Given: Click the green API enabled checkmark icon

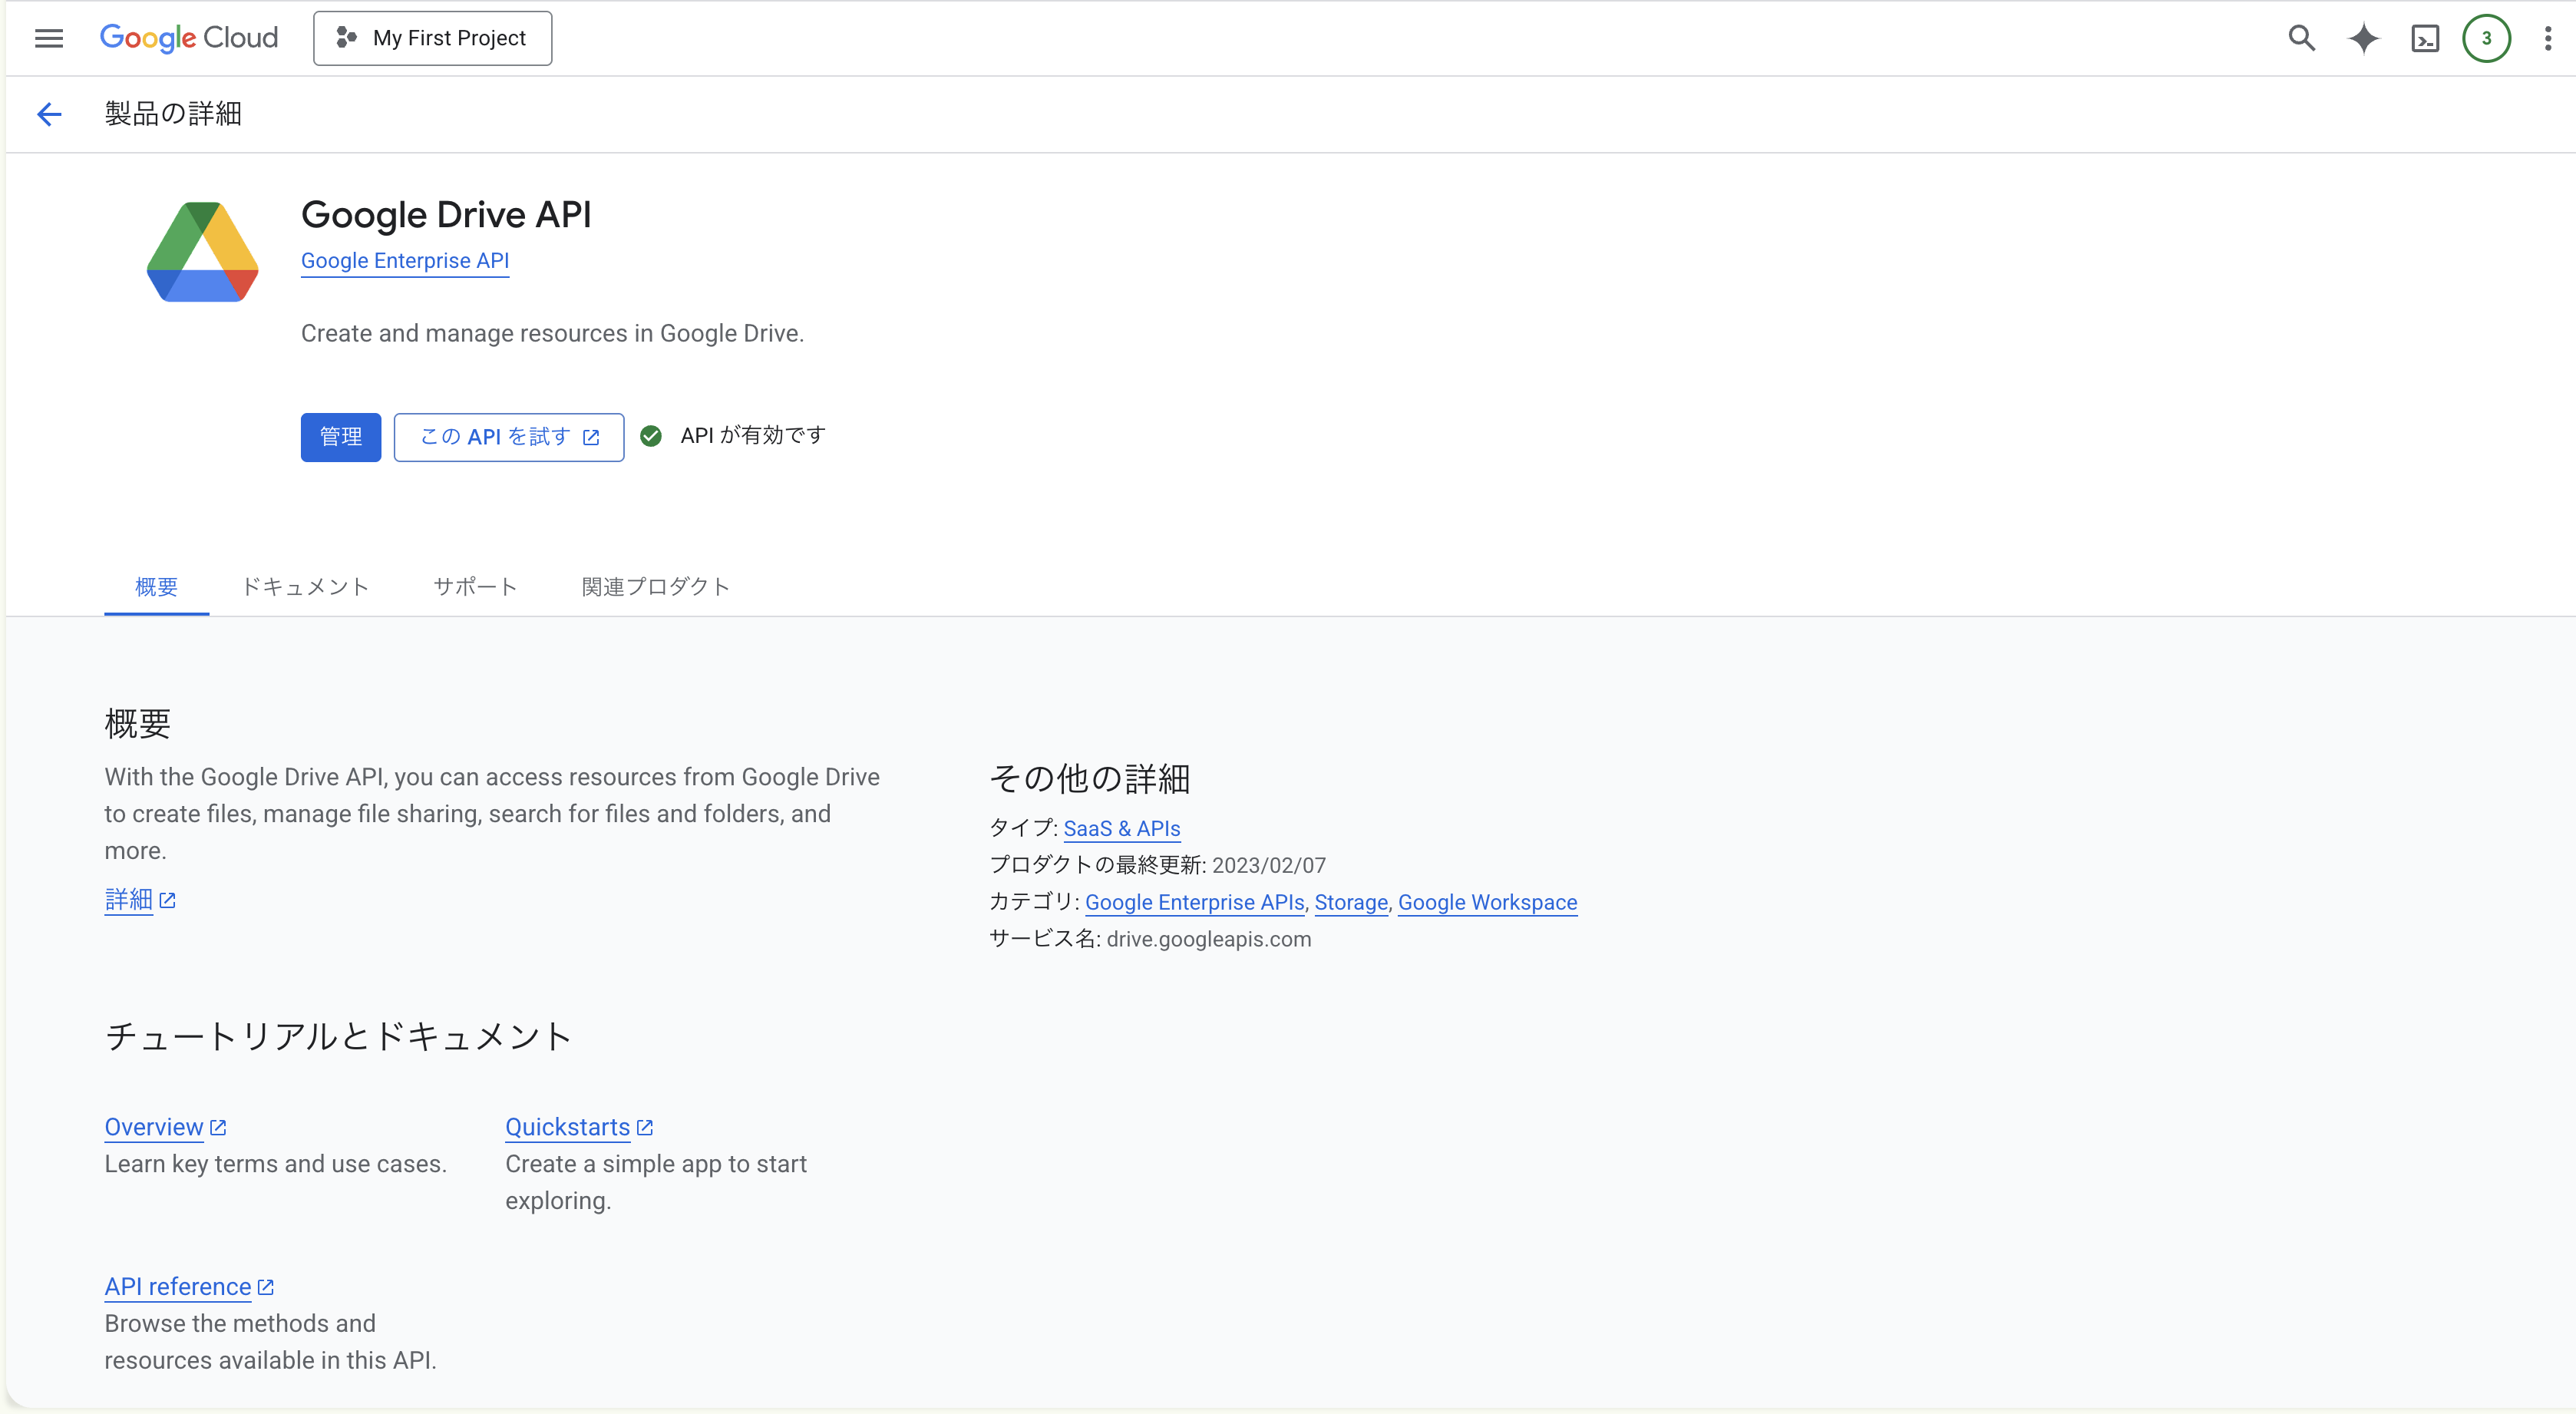Looking at the screenshot, I should 651,436.
